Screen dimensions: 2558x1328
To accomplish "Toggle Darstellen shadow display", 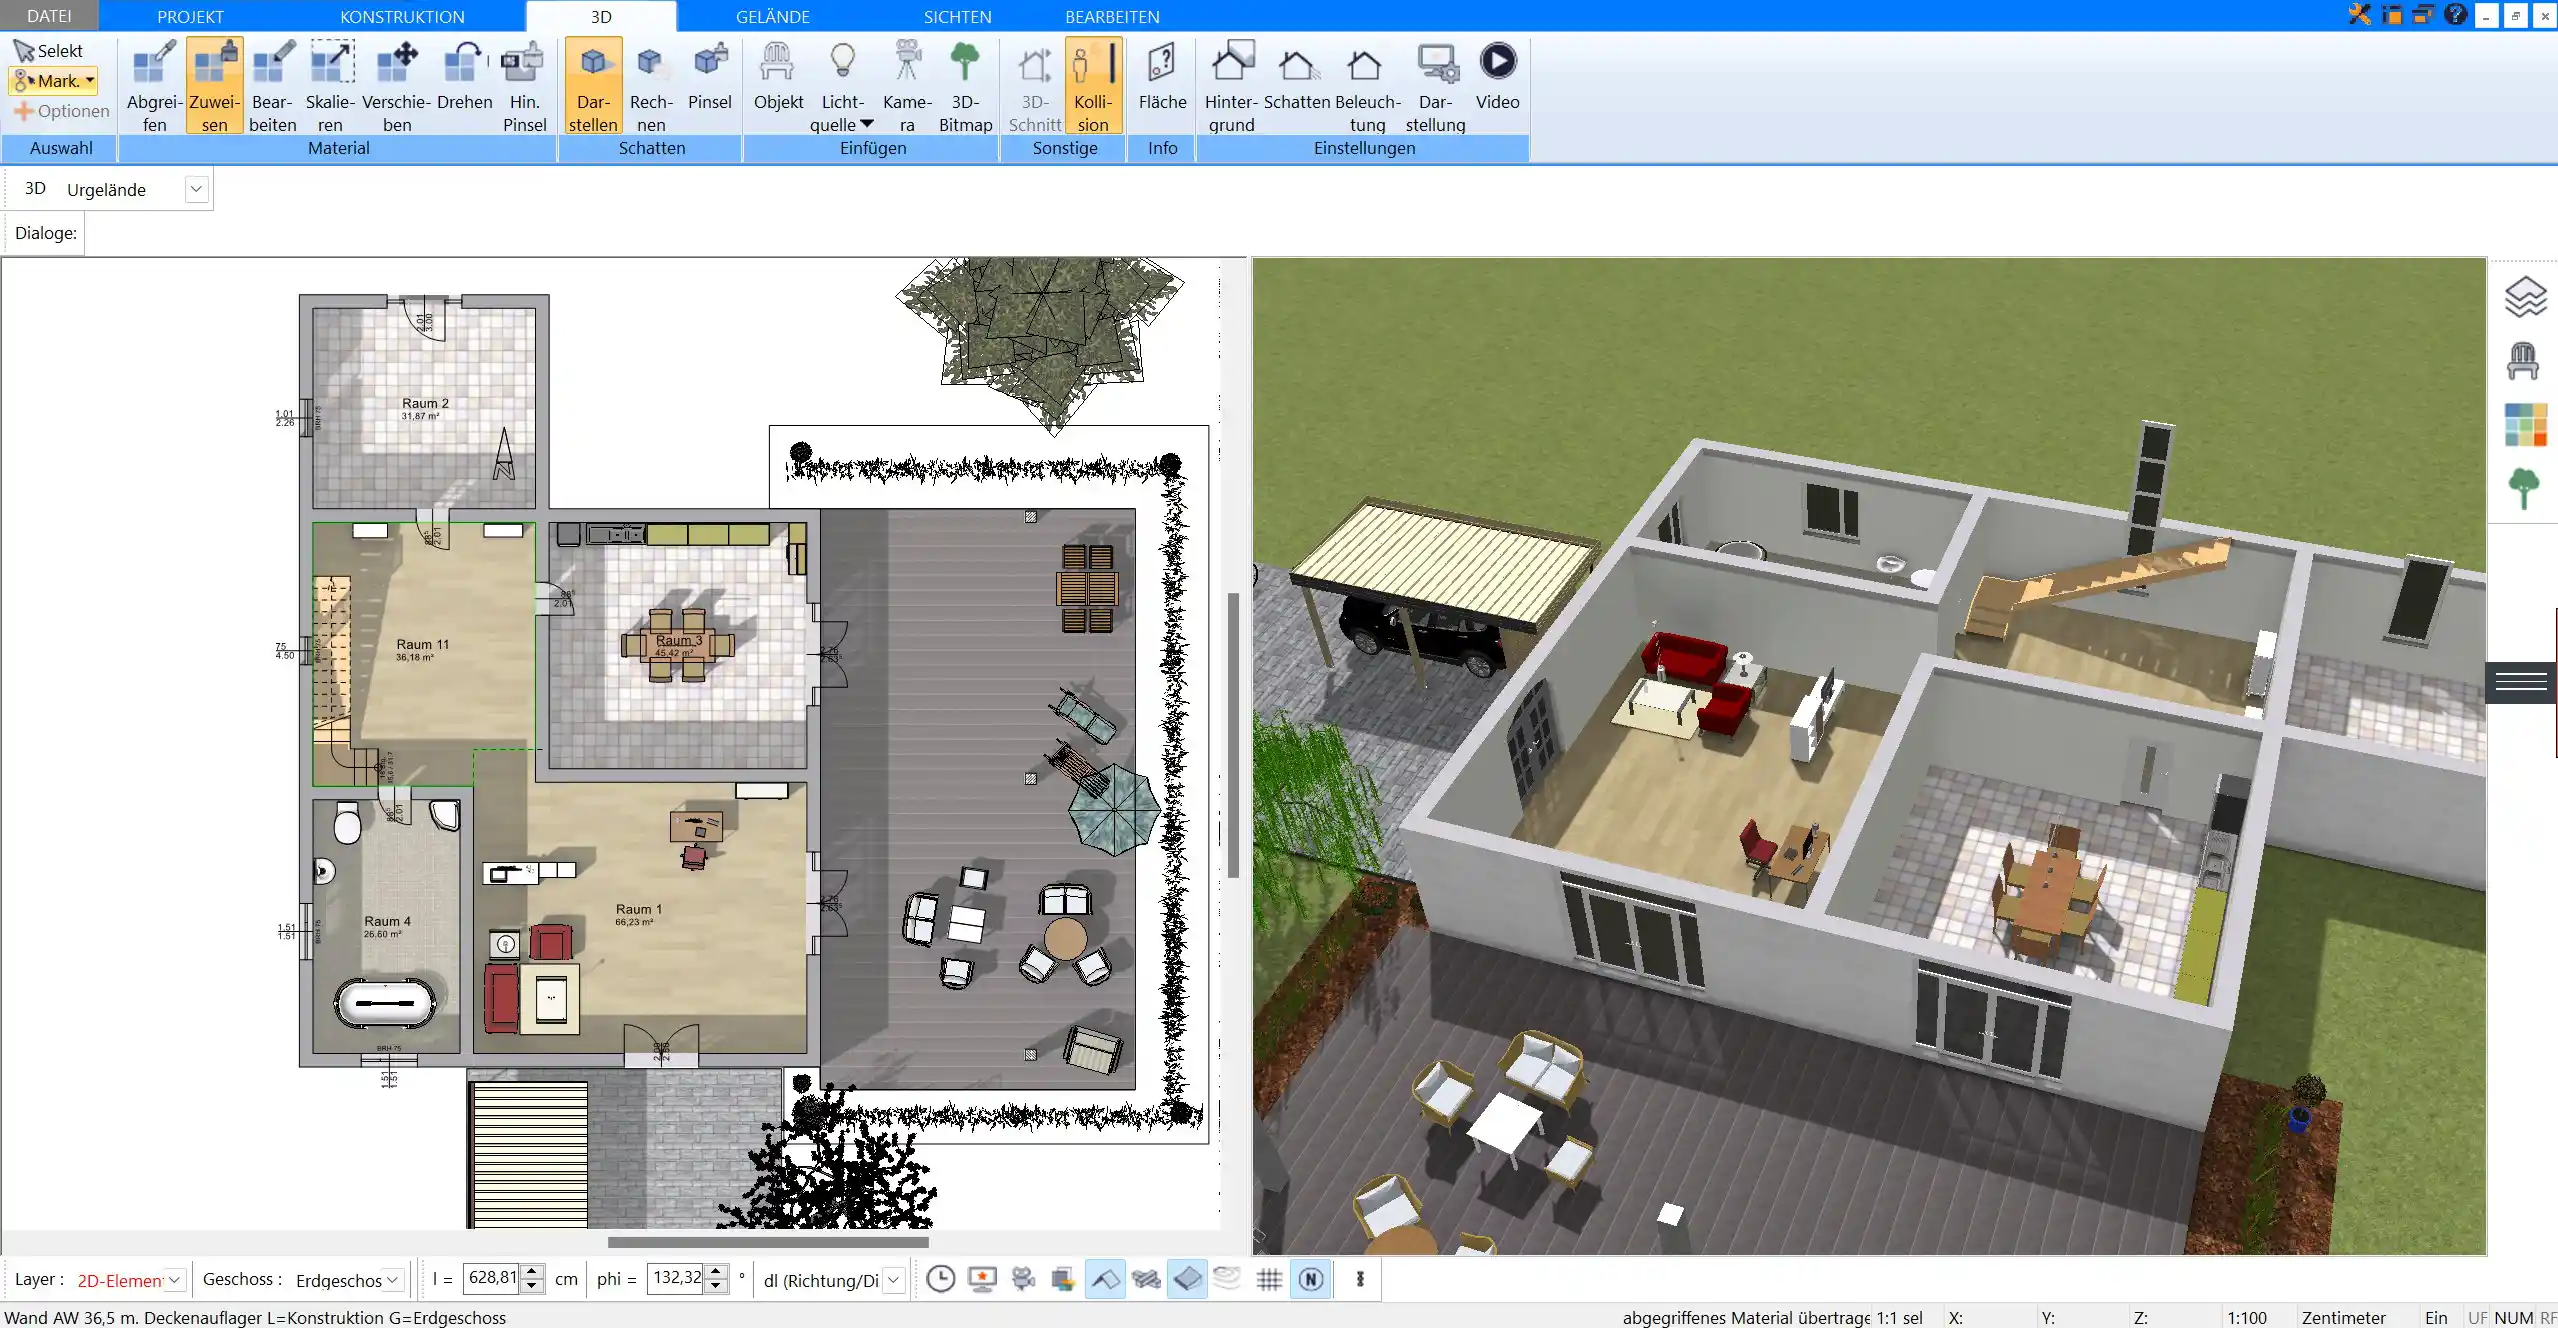I will click(593, 86).
